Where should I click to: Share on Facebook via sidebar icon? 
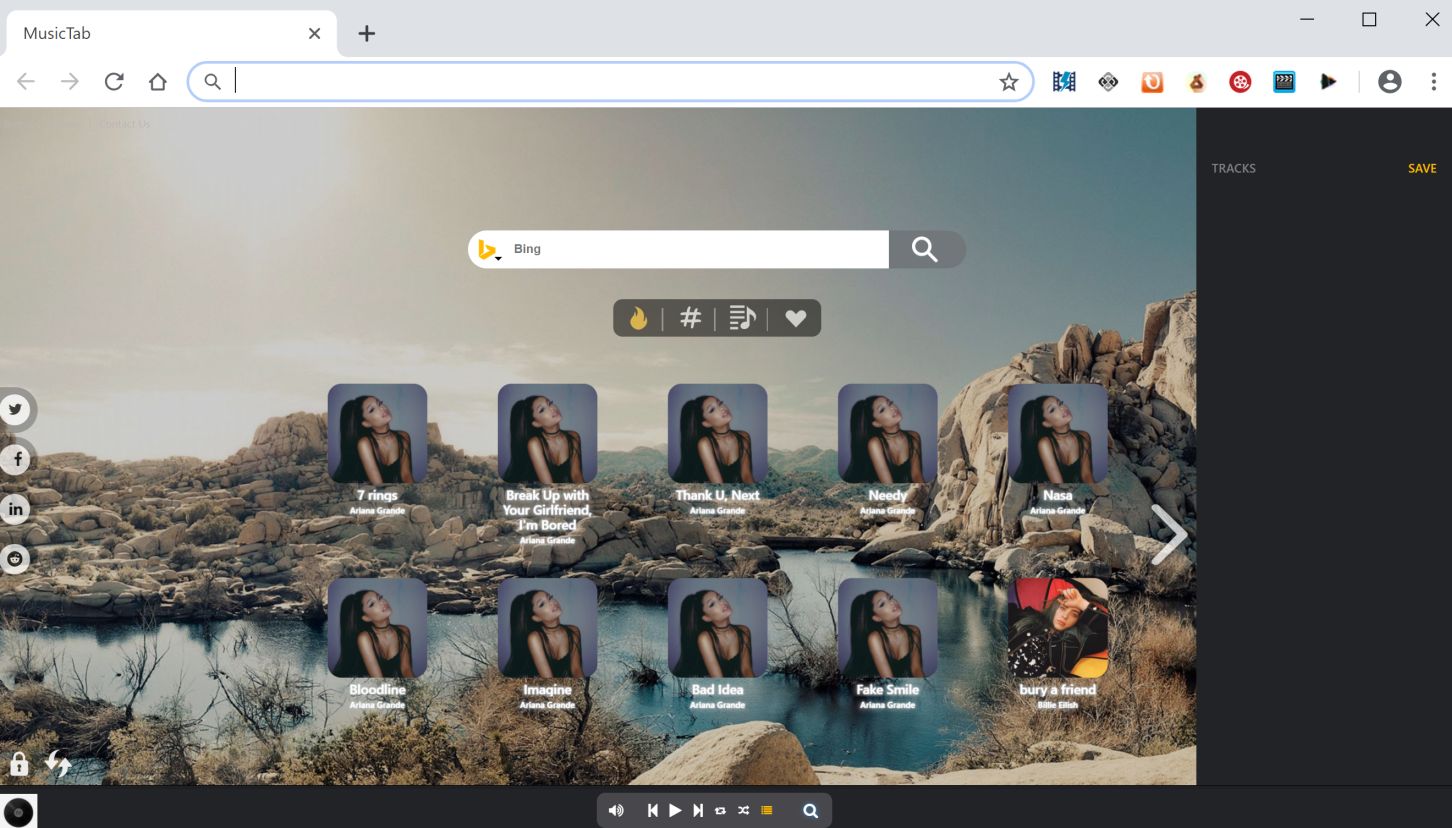(16, 459)
